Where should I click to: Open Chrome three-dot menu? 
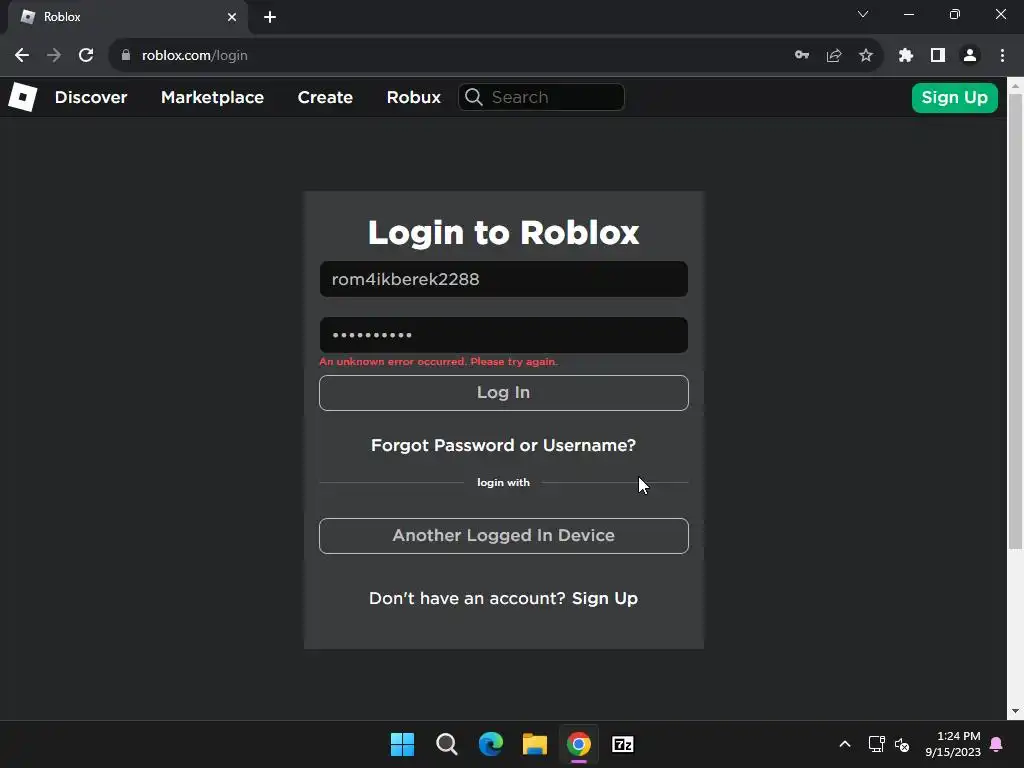point(1002,56)
